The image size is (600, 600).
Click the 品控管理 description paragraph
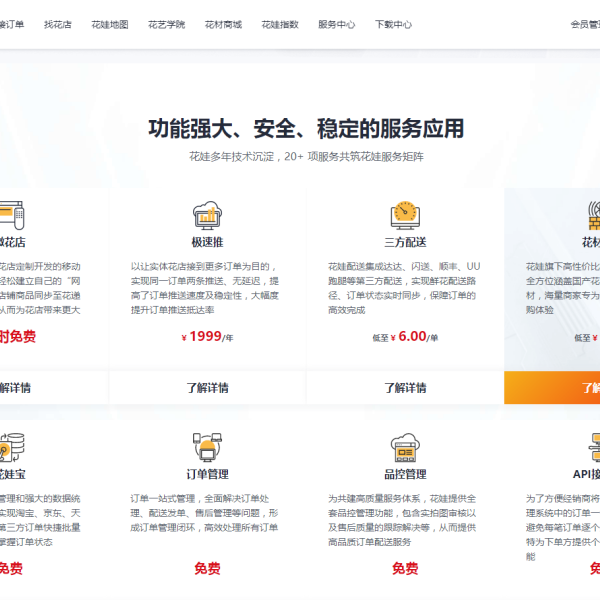point(402,520)
